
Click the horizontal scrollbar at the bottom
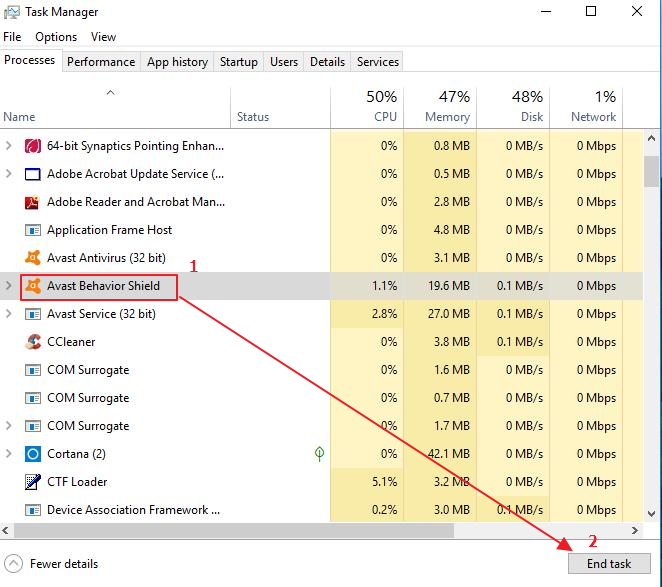click(x=240, y=530)
